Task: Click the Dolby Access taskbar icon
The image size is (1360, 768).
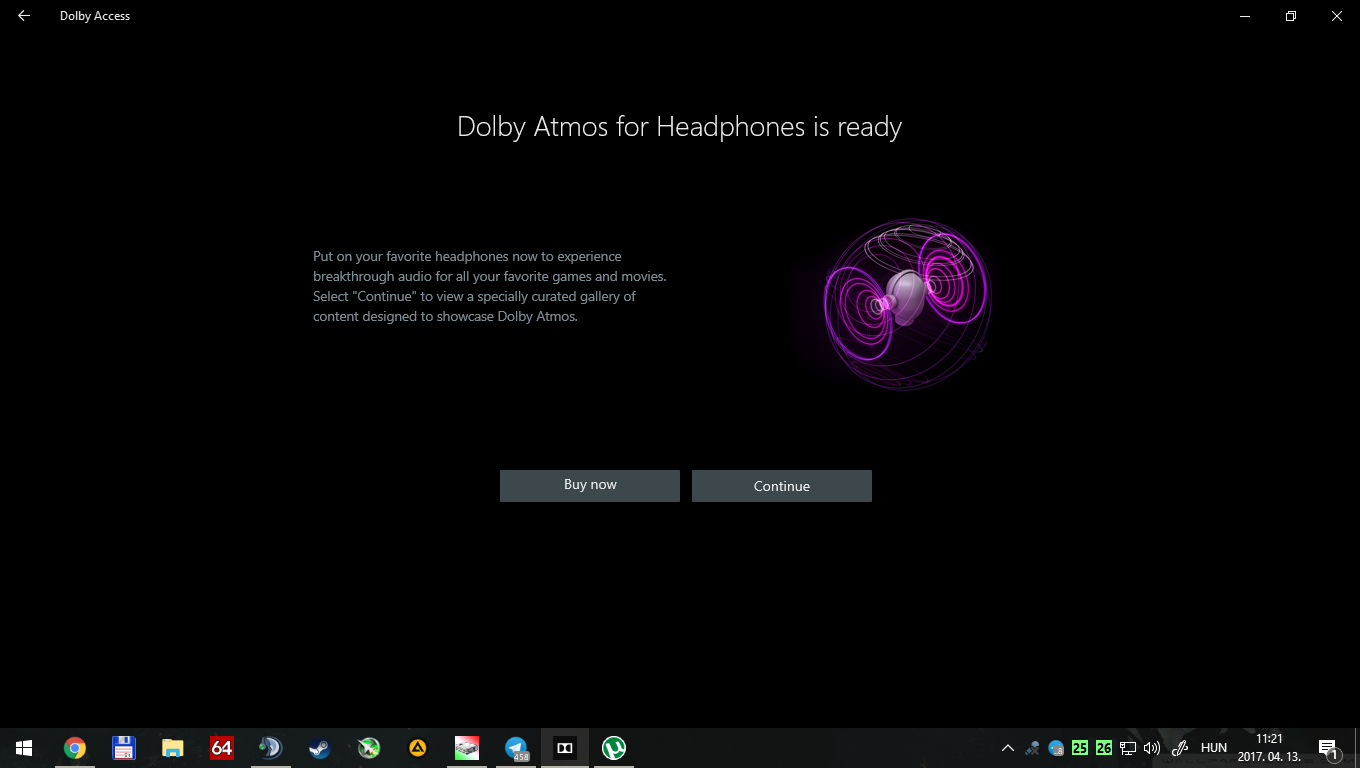Action: pos(565,748)
